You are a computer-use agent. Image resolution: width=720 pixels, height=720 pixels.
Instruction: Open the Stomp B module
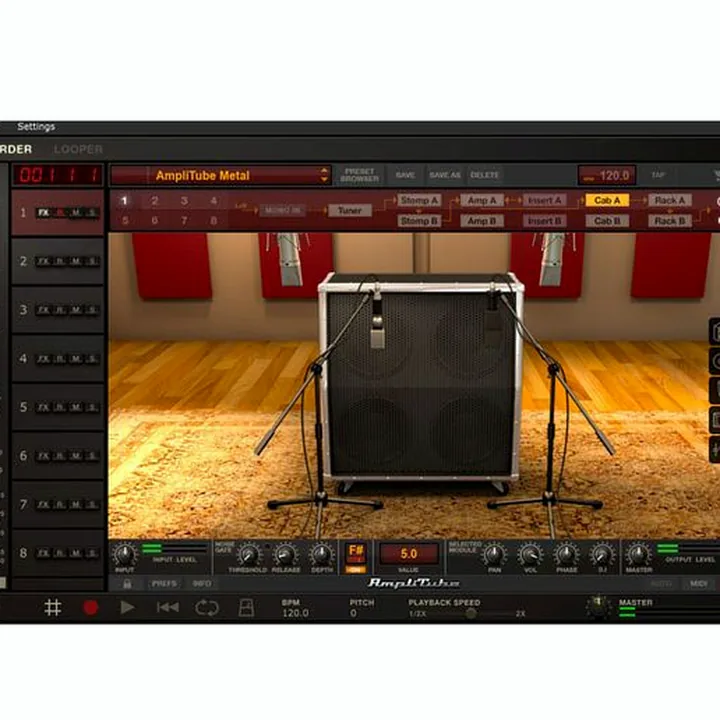pyautogui.click(x=419, y=221)
